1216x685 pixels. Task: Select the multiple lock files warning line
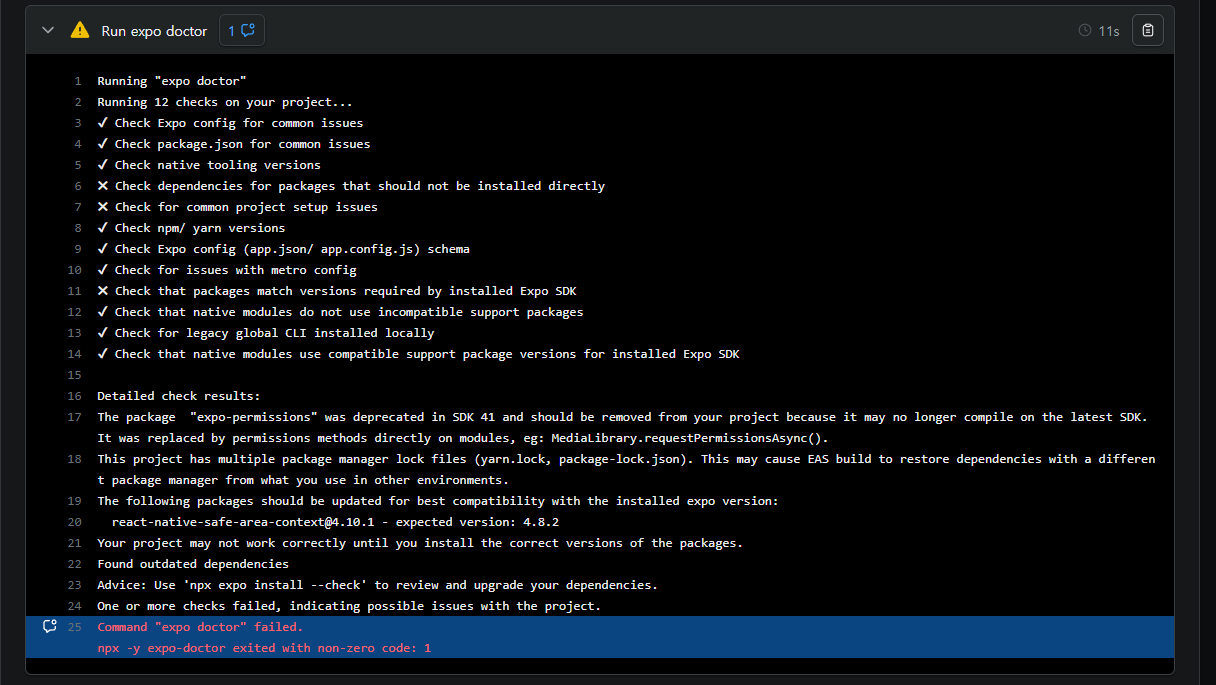click(626, 469)
